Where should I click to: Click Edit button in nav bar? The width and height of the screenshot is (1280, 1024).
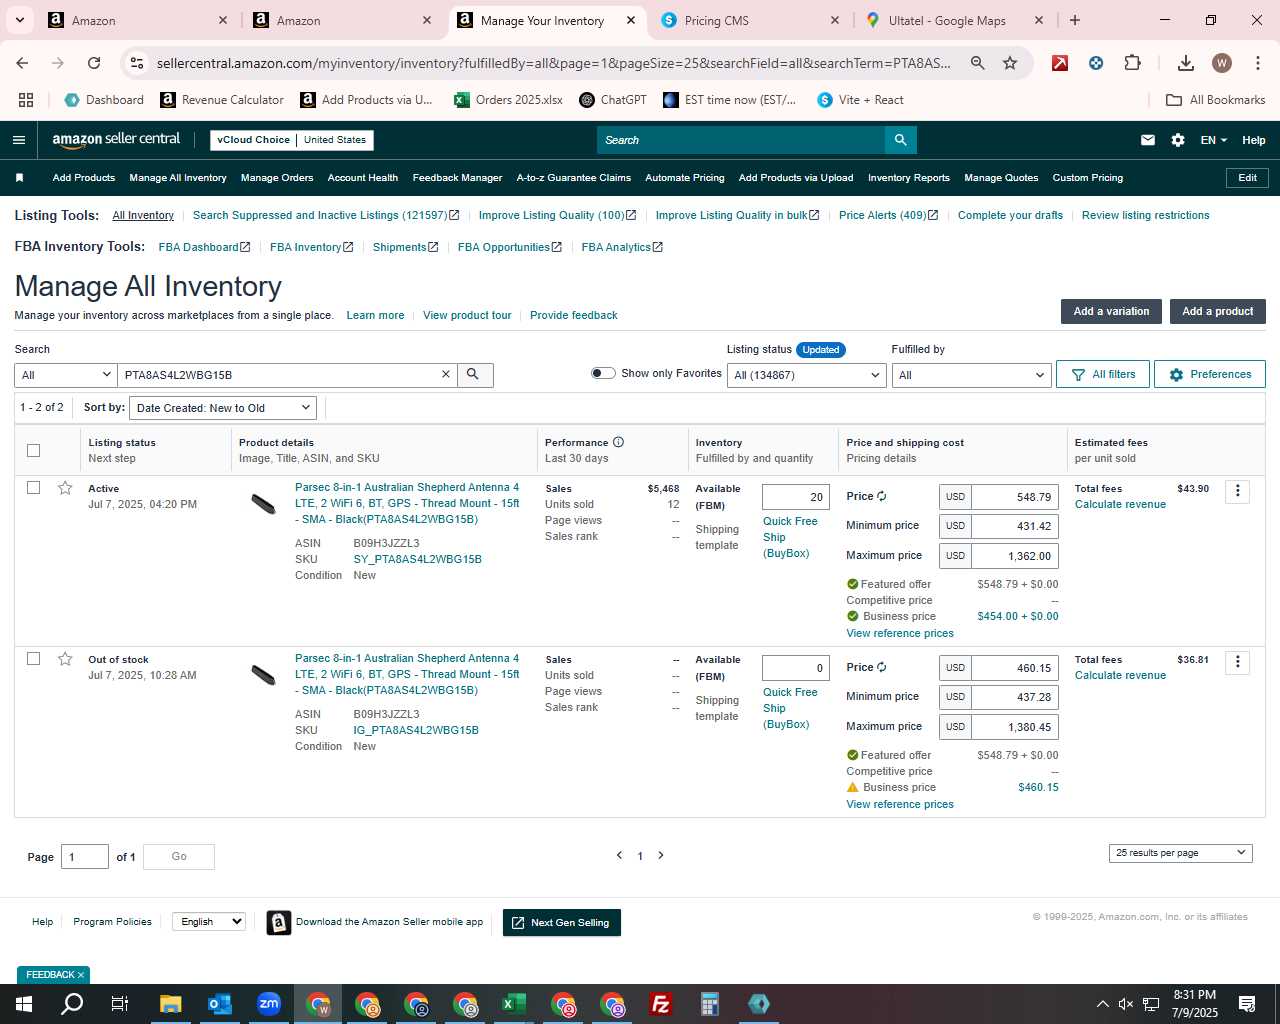coord(1247,178)
